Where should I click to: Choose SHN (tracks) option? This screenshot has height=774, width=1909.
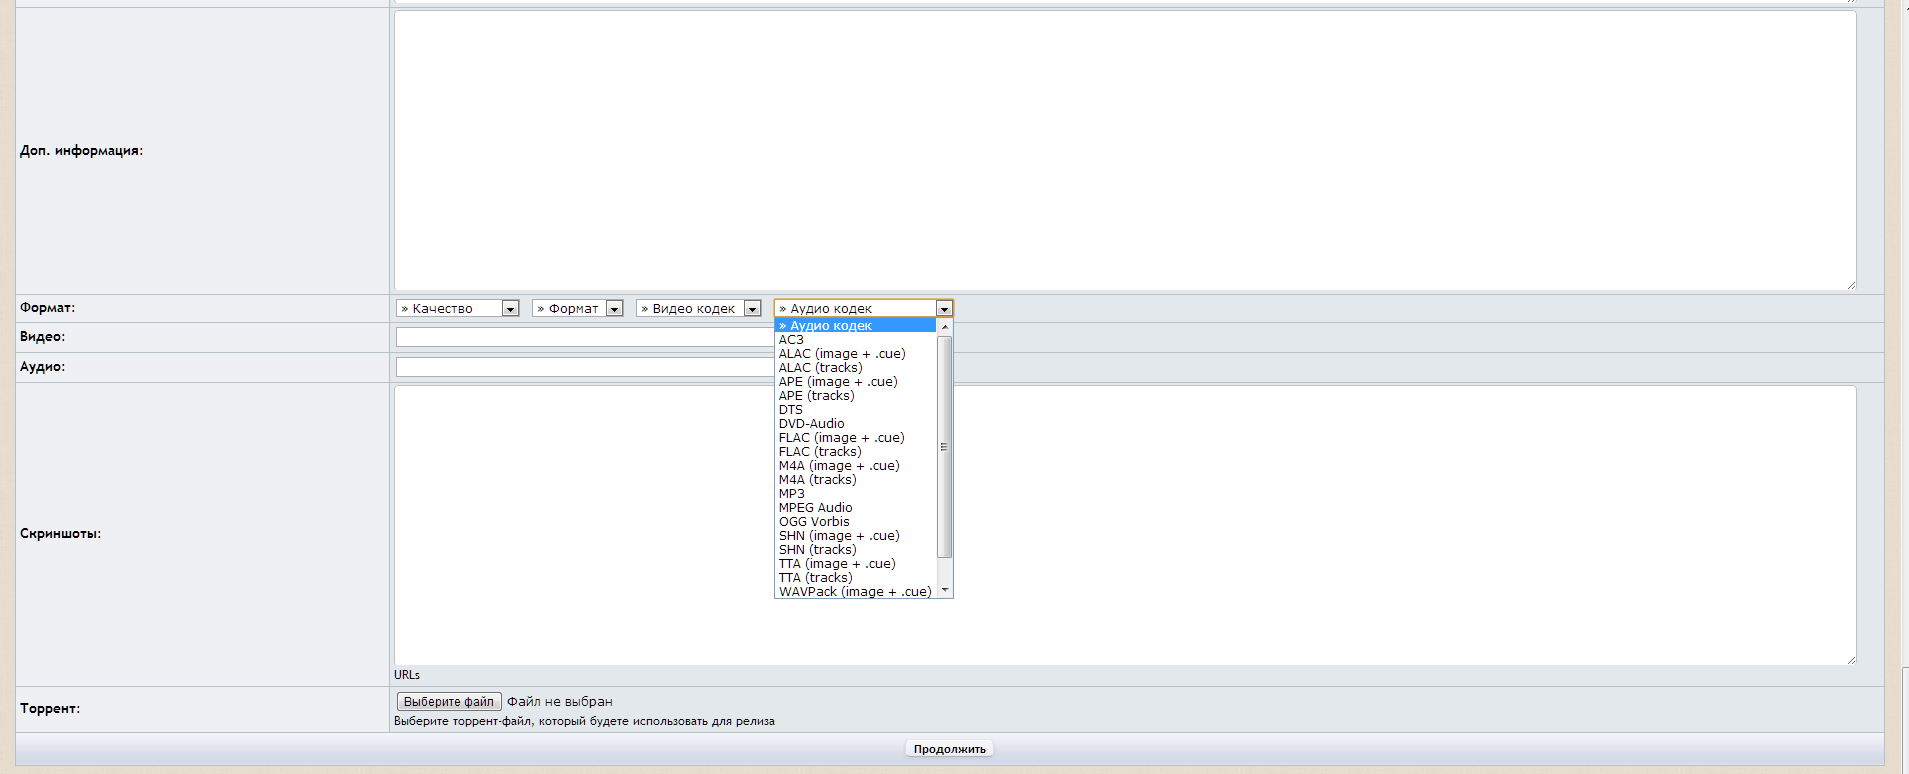point(856,550)
